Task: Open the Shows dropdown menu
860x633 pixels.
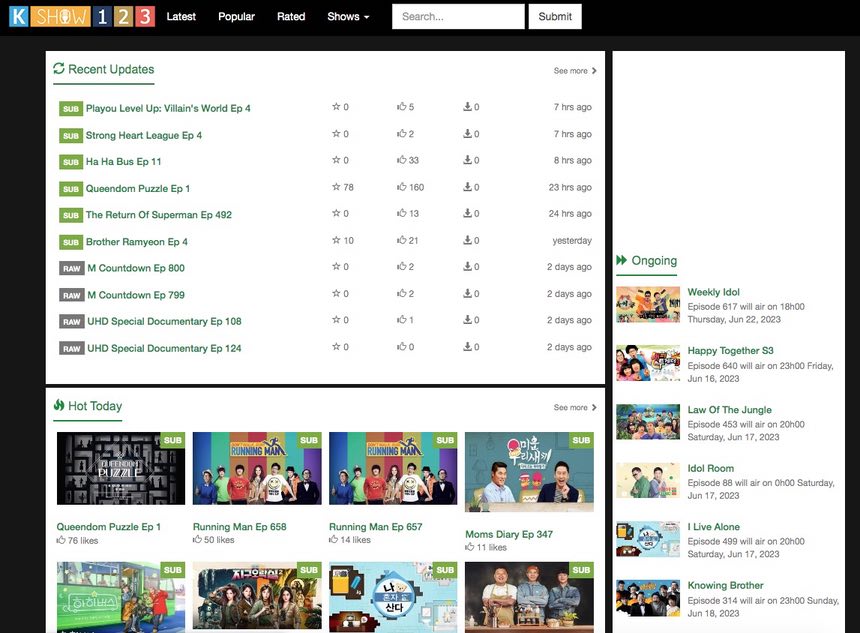Action: (347, 16)
